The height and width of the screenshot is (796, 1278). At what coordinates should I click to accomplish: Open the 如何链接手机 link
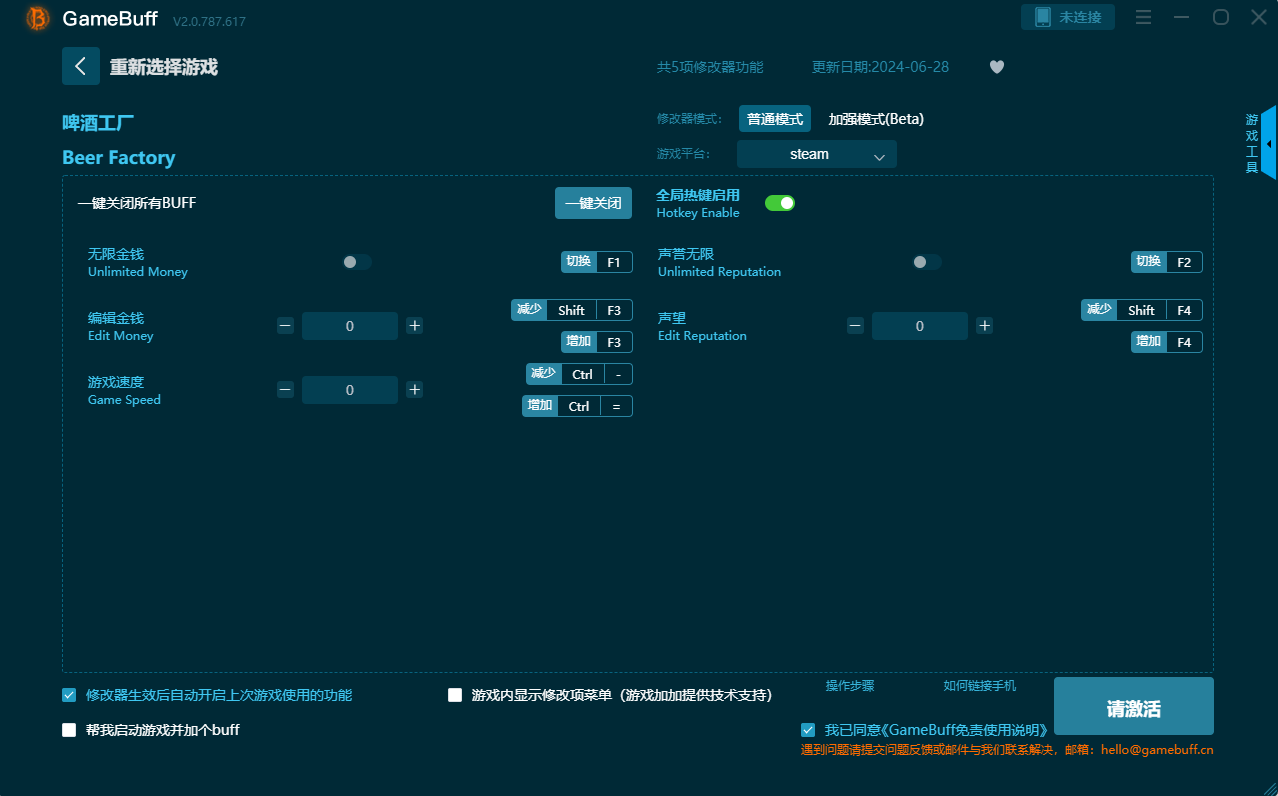[980, 686]
